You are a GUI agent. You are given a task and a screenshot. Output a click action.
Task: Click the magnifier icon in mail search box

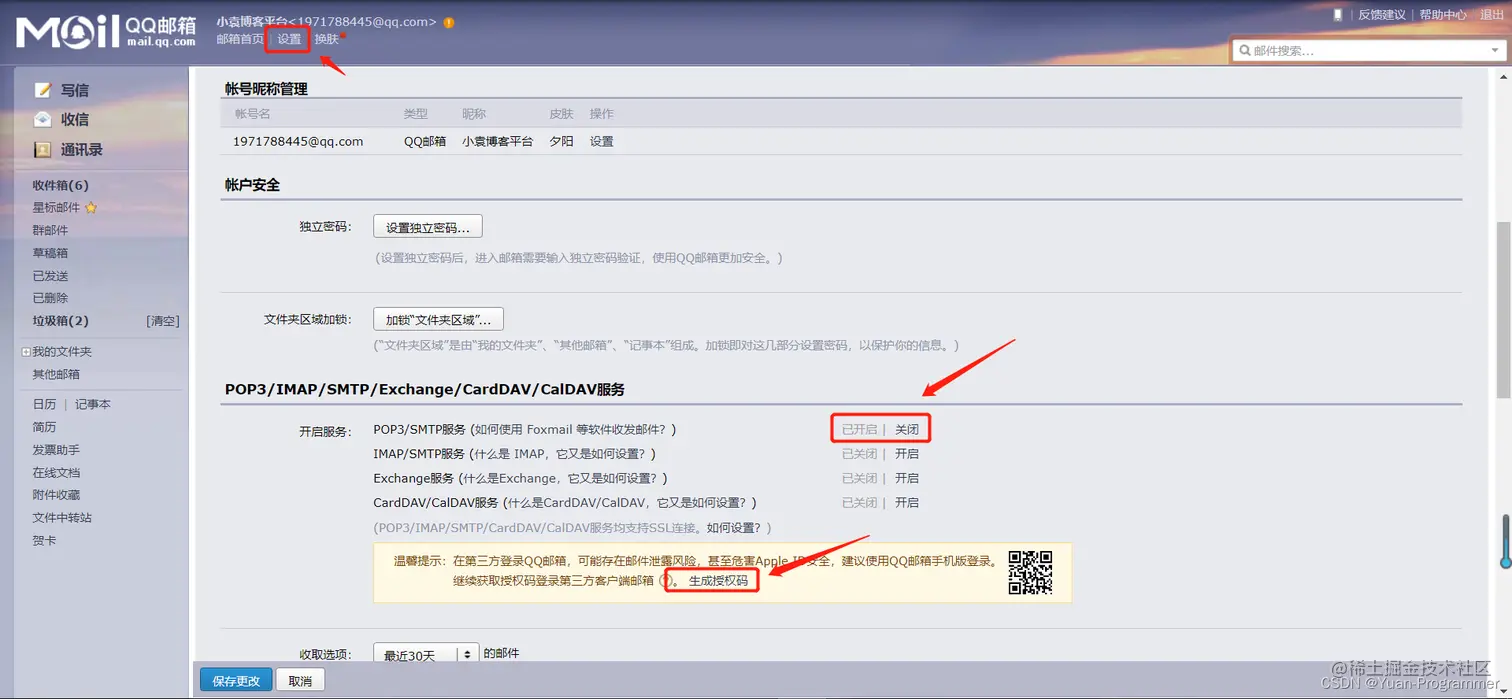pos(1245,49)
